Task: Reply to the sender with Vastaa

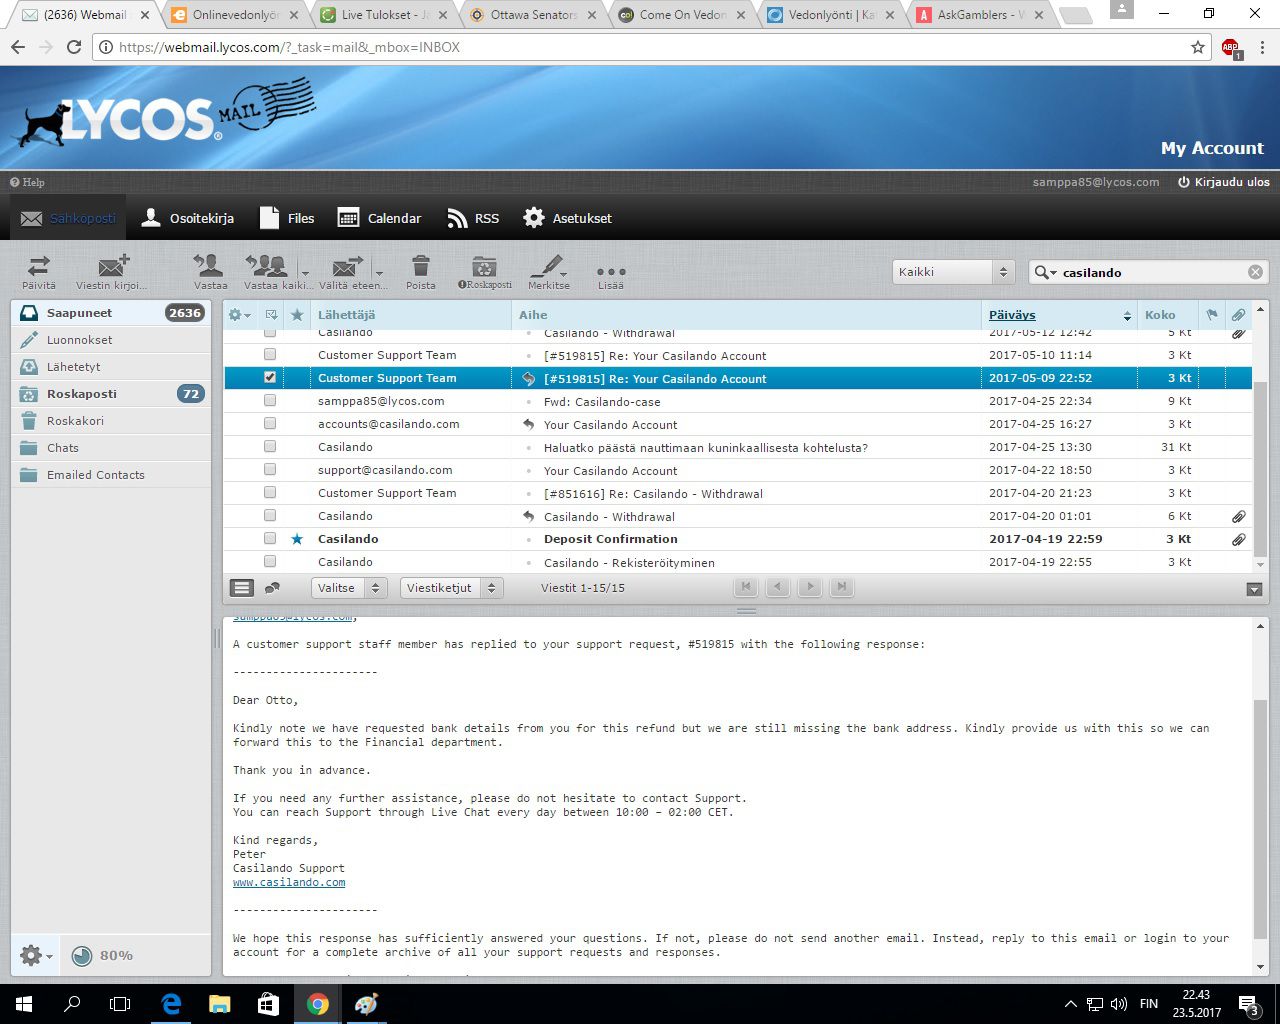Action: point(210,272)
